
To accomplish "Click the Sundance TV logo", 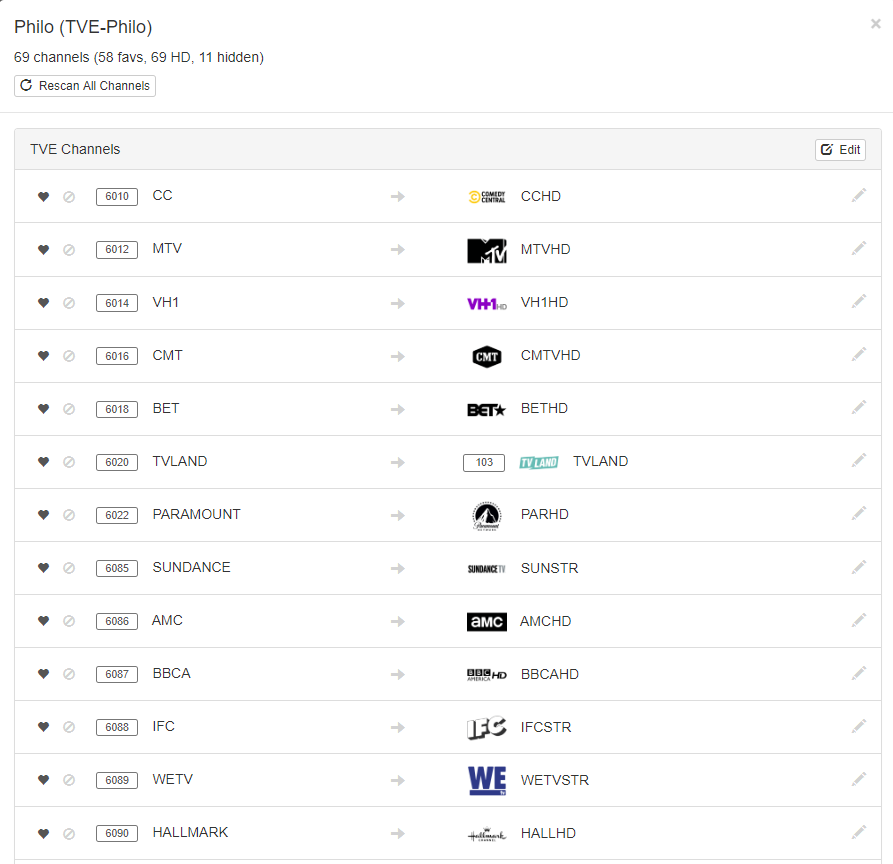I will click(486, 569).
